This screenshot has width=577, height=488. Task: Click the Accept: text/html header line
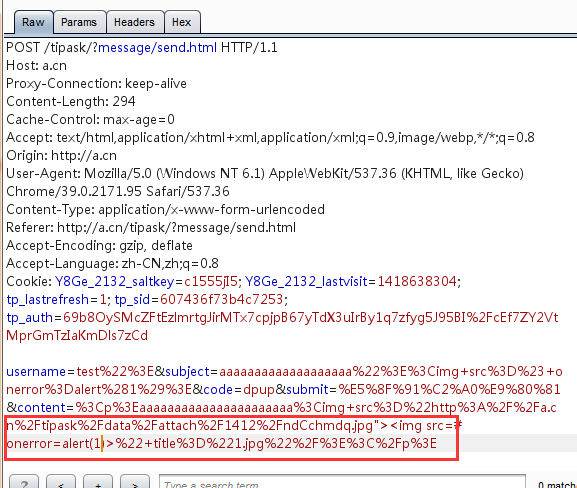[x=270, y=138]
